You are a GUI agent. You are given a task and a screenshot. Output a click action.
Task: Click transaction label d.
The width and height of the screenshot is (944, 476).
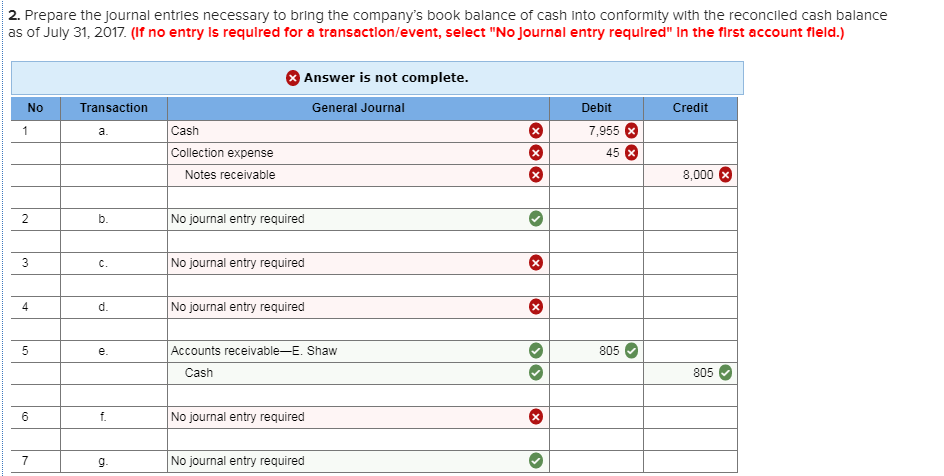coord(104,307)
